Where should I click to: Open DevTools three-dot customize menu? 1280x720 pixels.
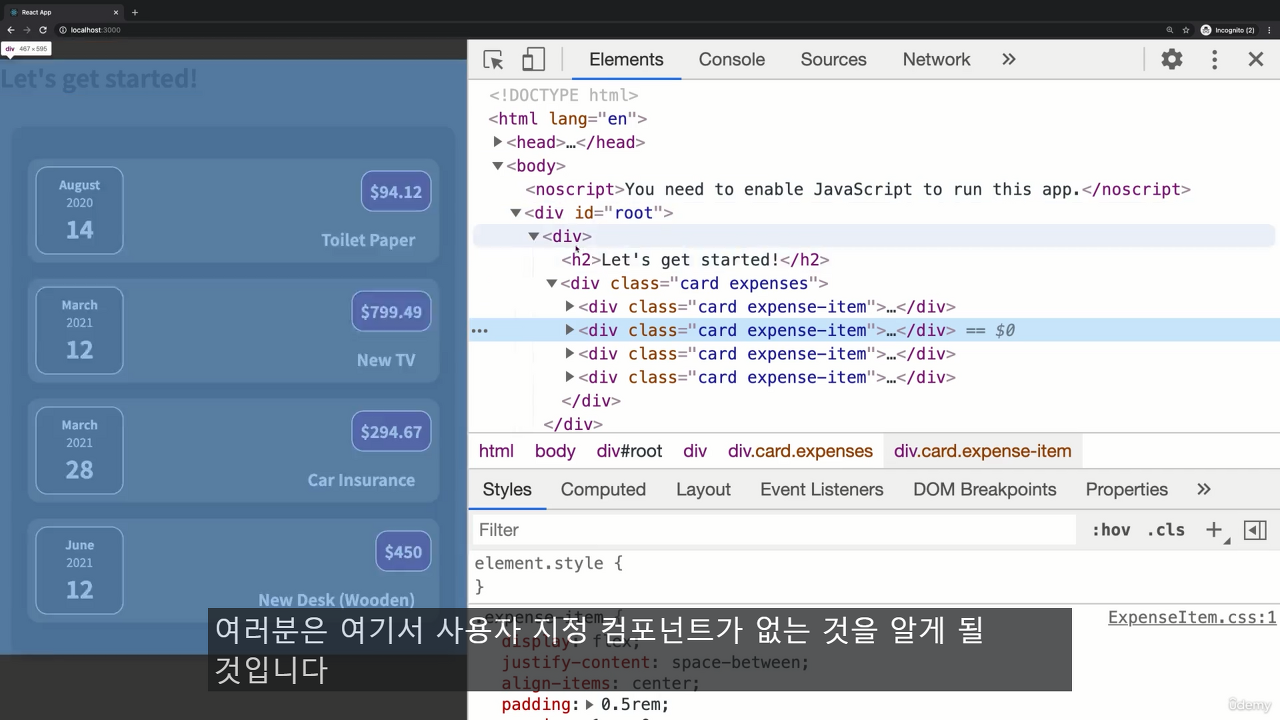click(1215, 59)
